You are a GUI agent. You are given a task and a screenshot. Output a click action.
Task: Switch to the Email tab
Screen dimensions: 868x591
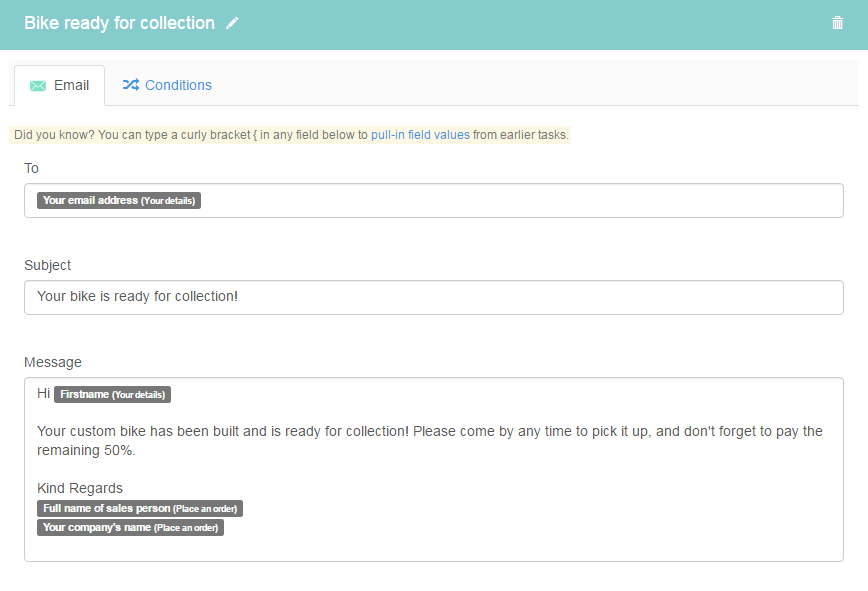[x=59, y=85]
